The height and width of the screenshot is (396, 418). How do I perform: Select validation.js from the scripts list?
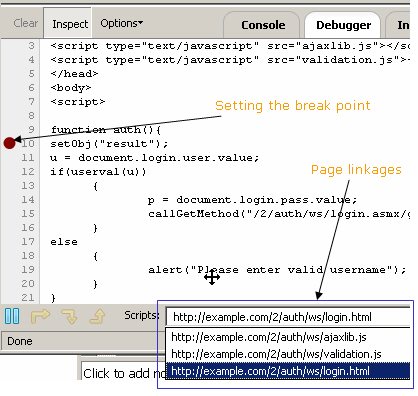click(288, 354)
